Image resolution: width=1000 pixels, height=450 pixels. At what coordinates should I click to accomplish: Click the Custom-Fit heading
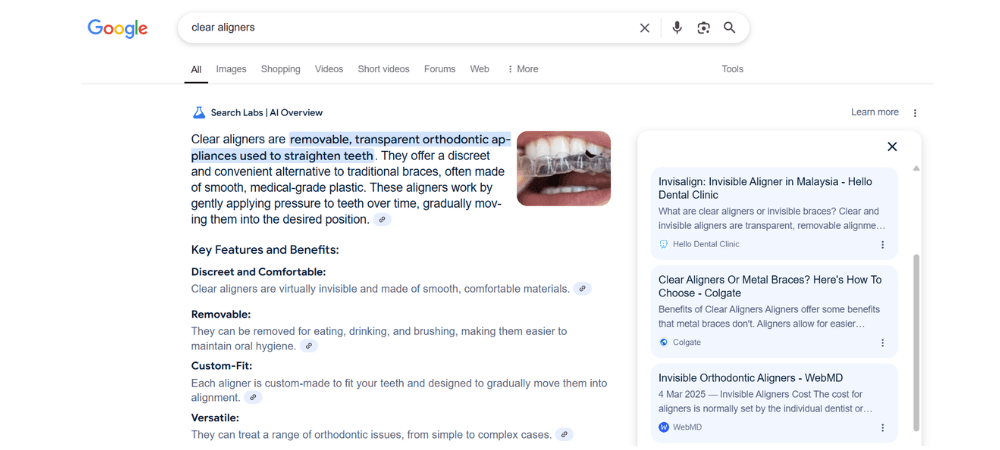tap(221, 366)
